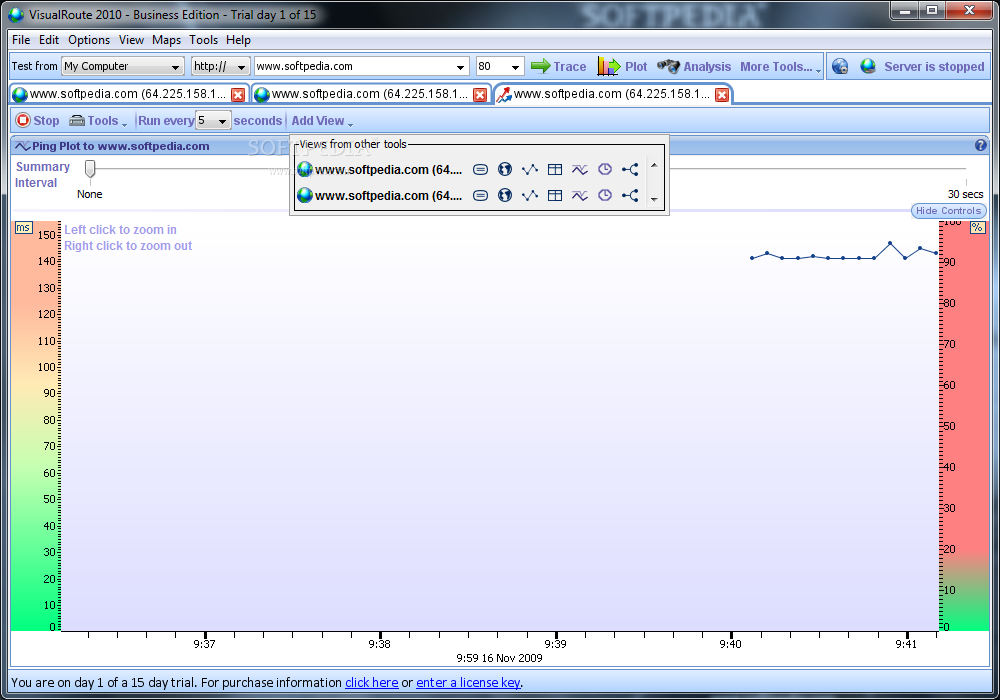Click the ping plot icon in second Views row
This screenshot has height=700, width=1000.
tap(580, 196)
